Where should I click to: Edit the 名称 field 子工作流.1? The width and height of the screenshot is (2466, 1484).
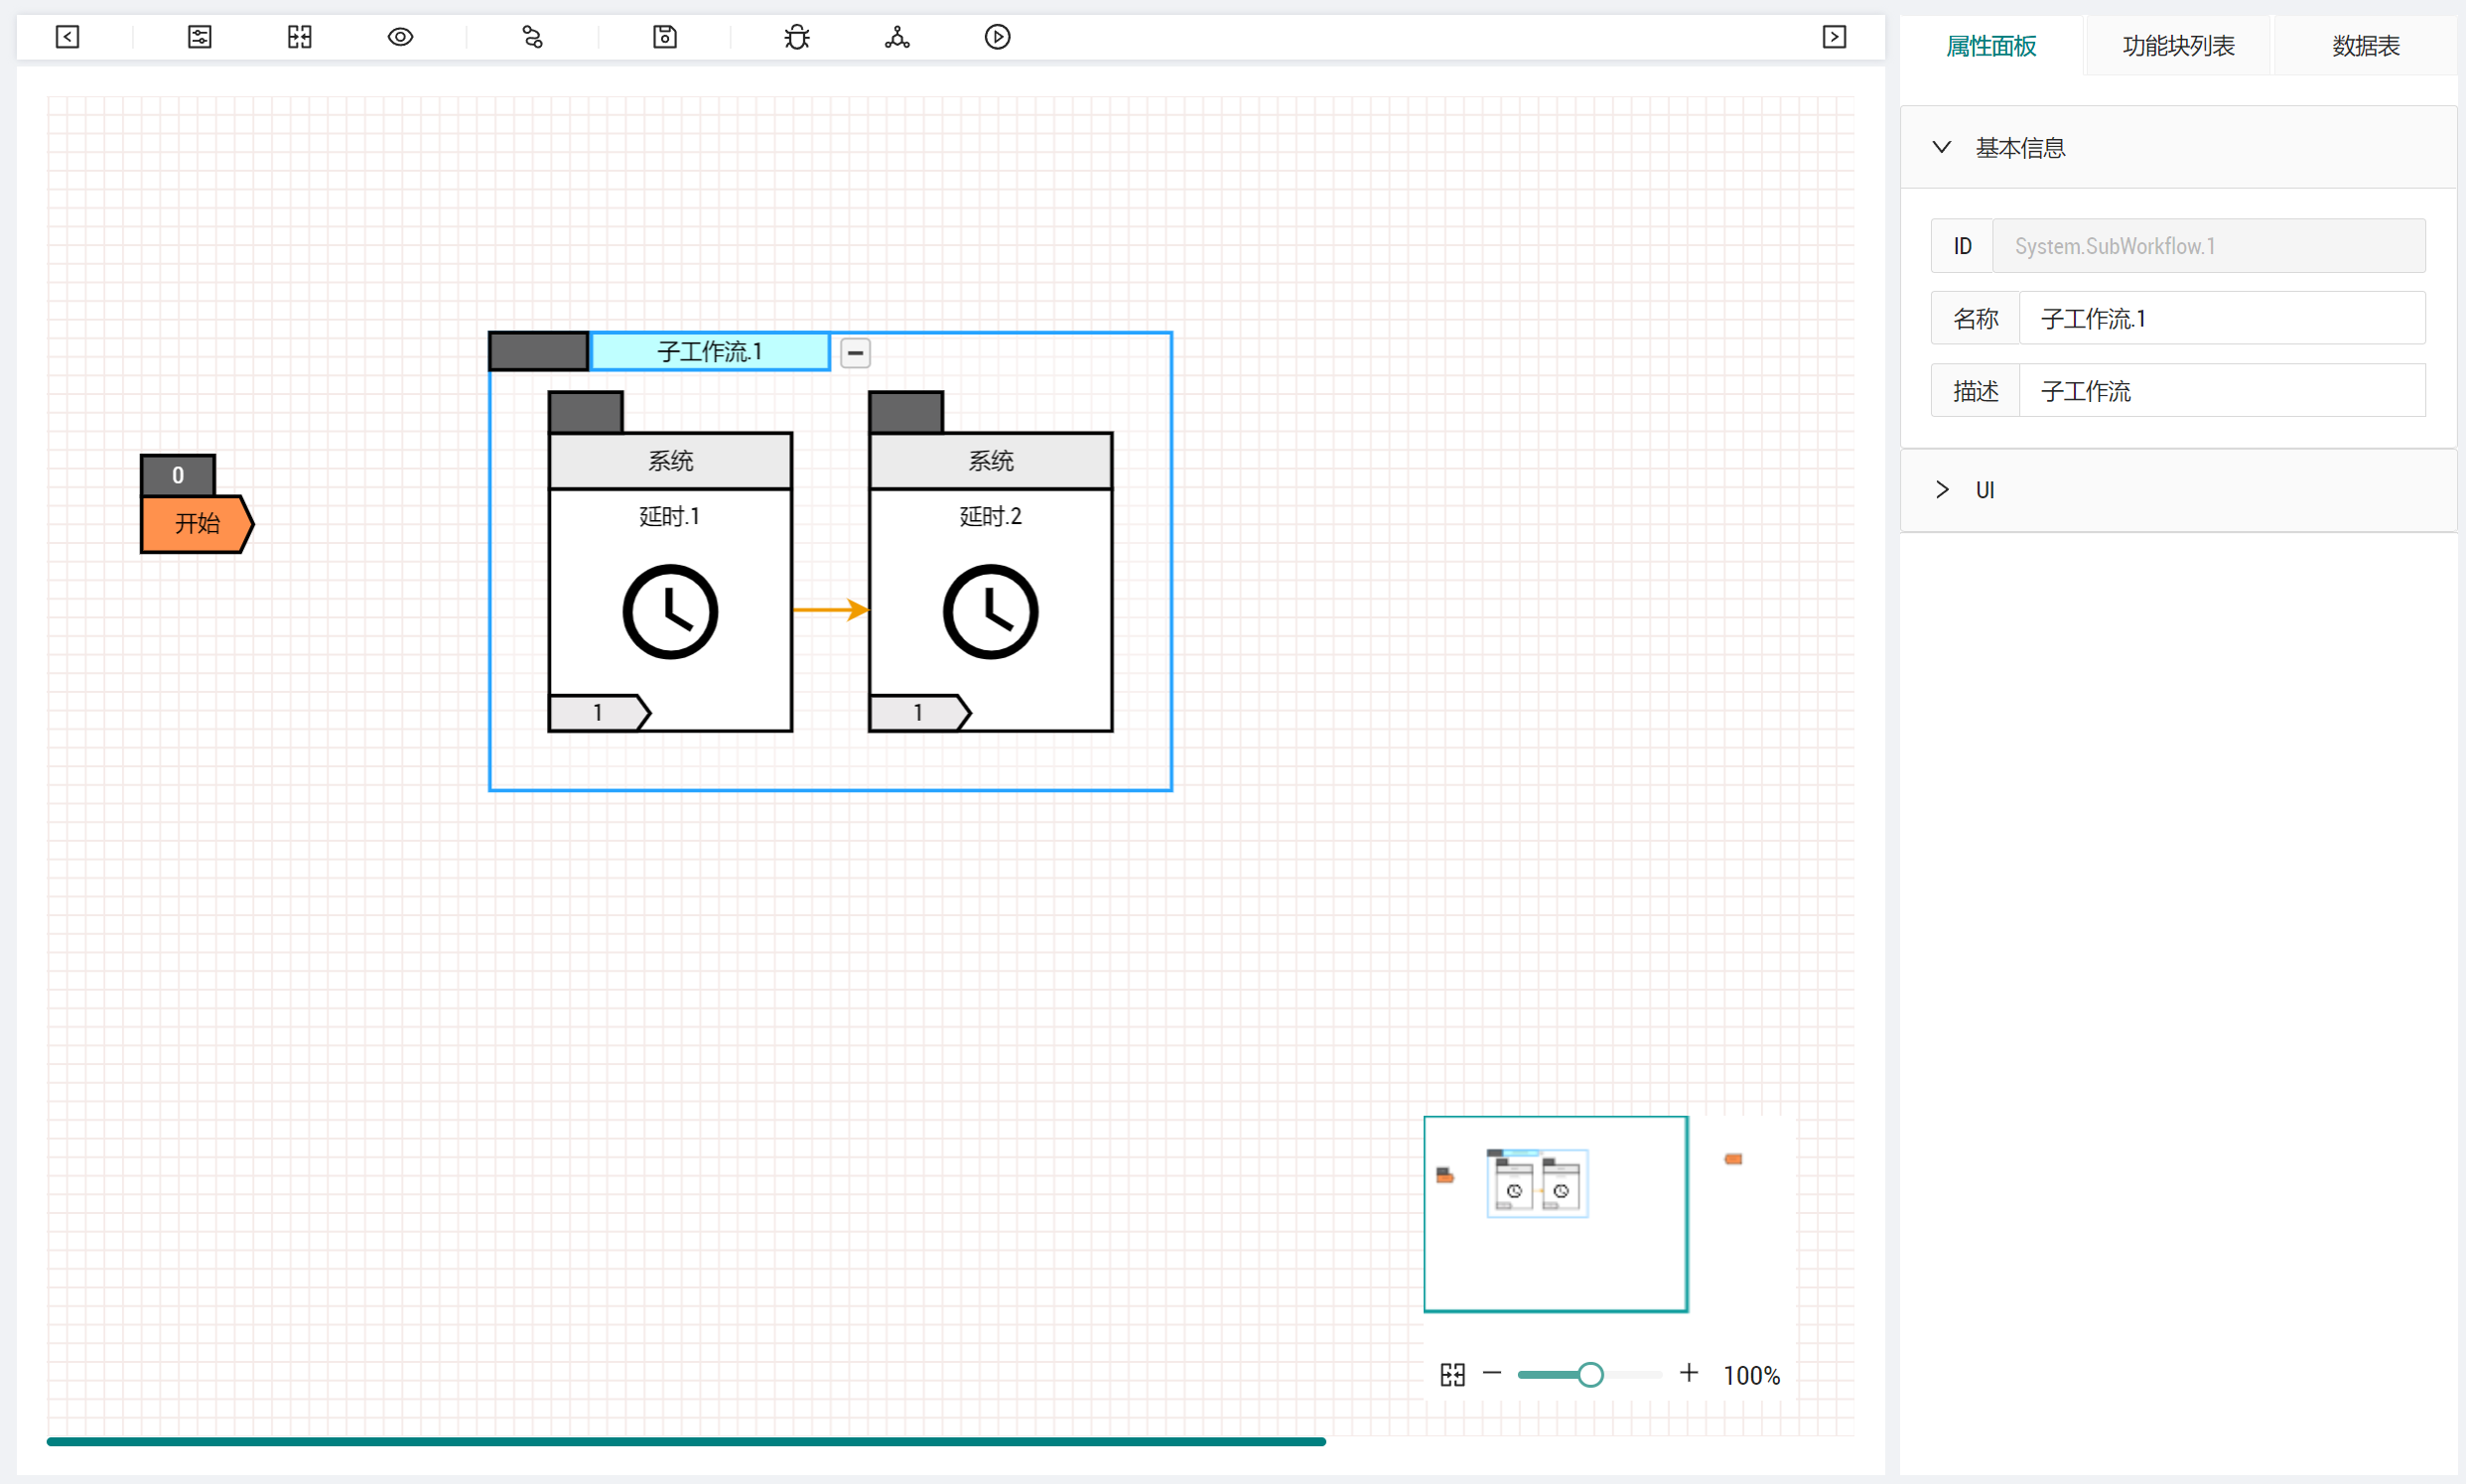[2222, 319]
